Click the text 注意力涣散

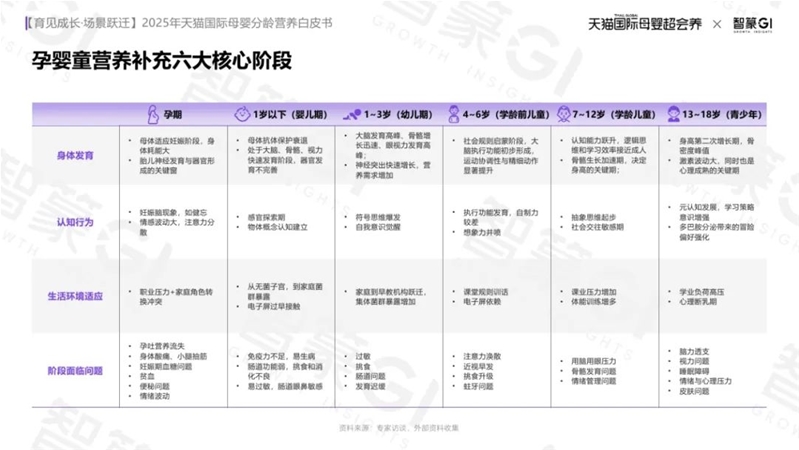tap(482, 357)
